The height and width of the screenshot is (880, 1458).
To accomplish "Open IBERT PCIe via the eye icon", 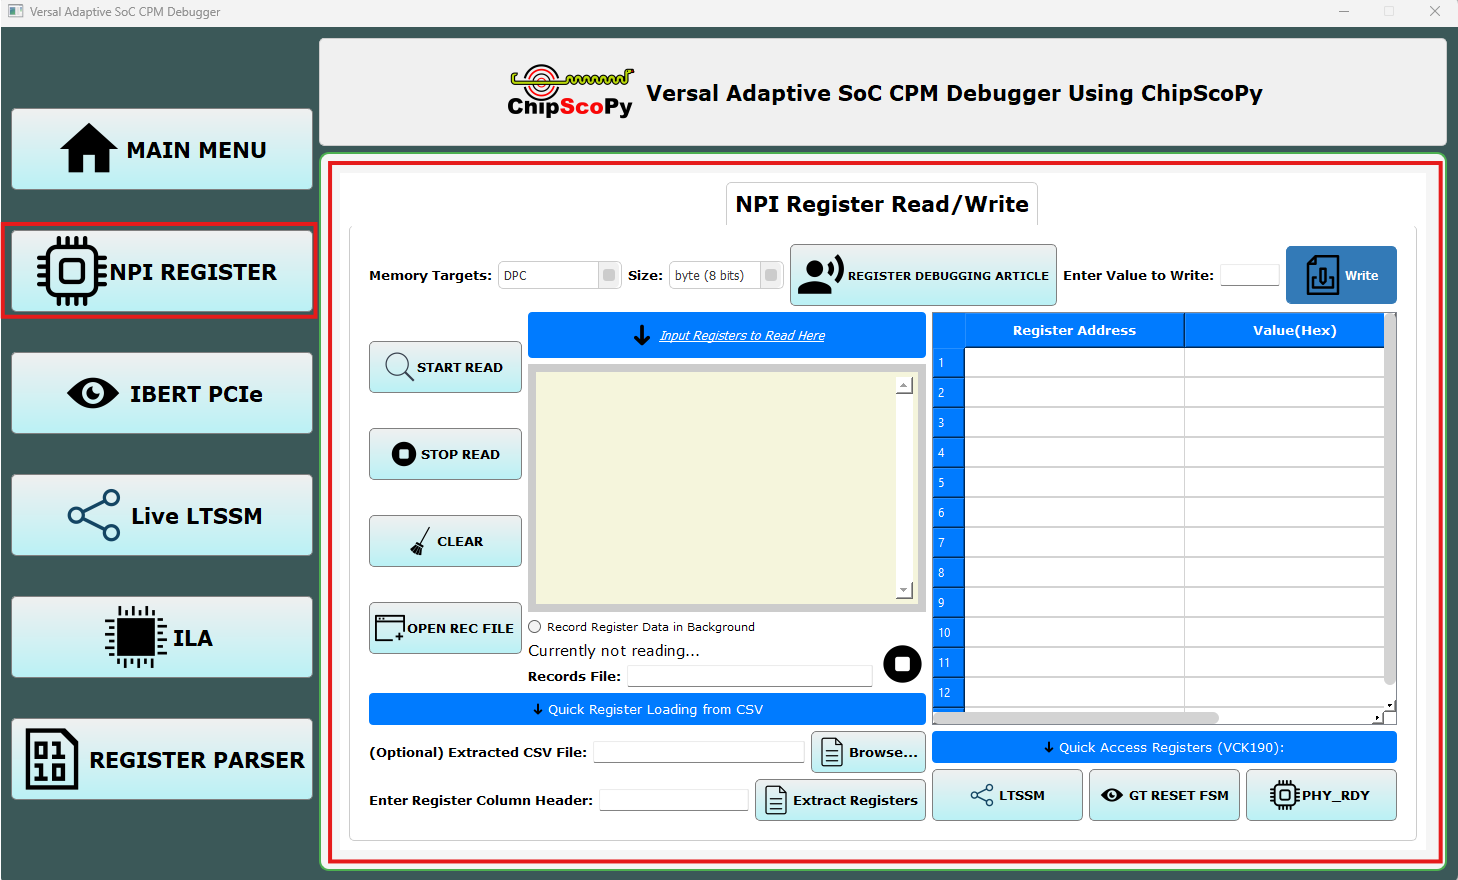I will (93, 393).
